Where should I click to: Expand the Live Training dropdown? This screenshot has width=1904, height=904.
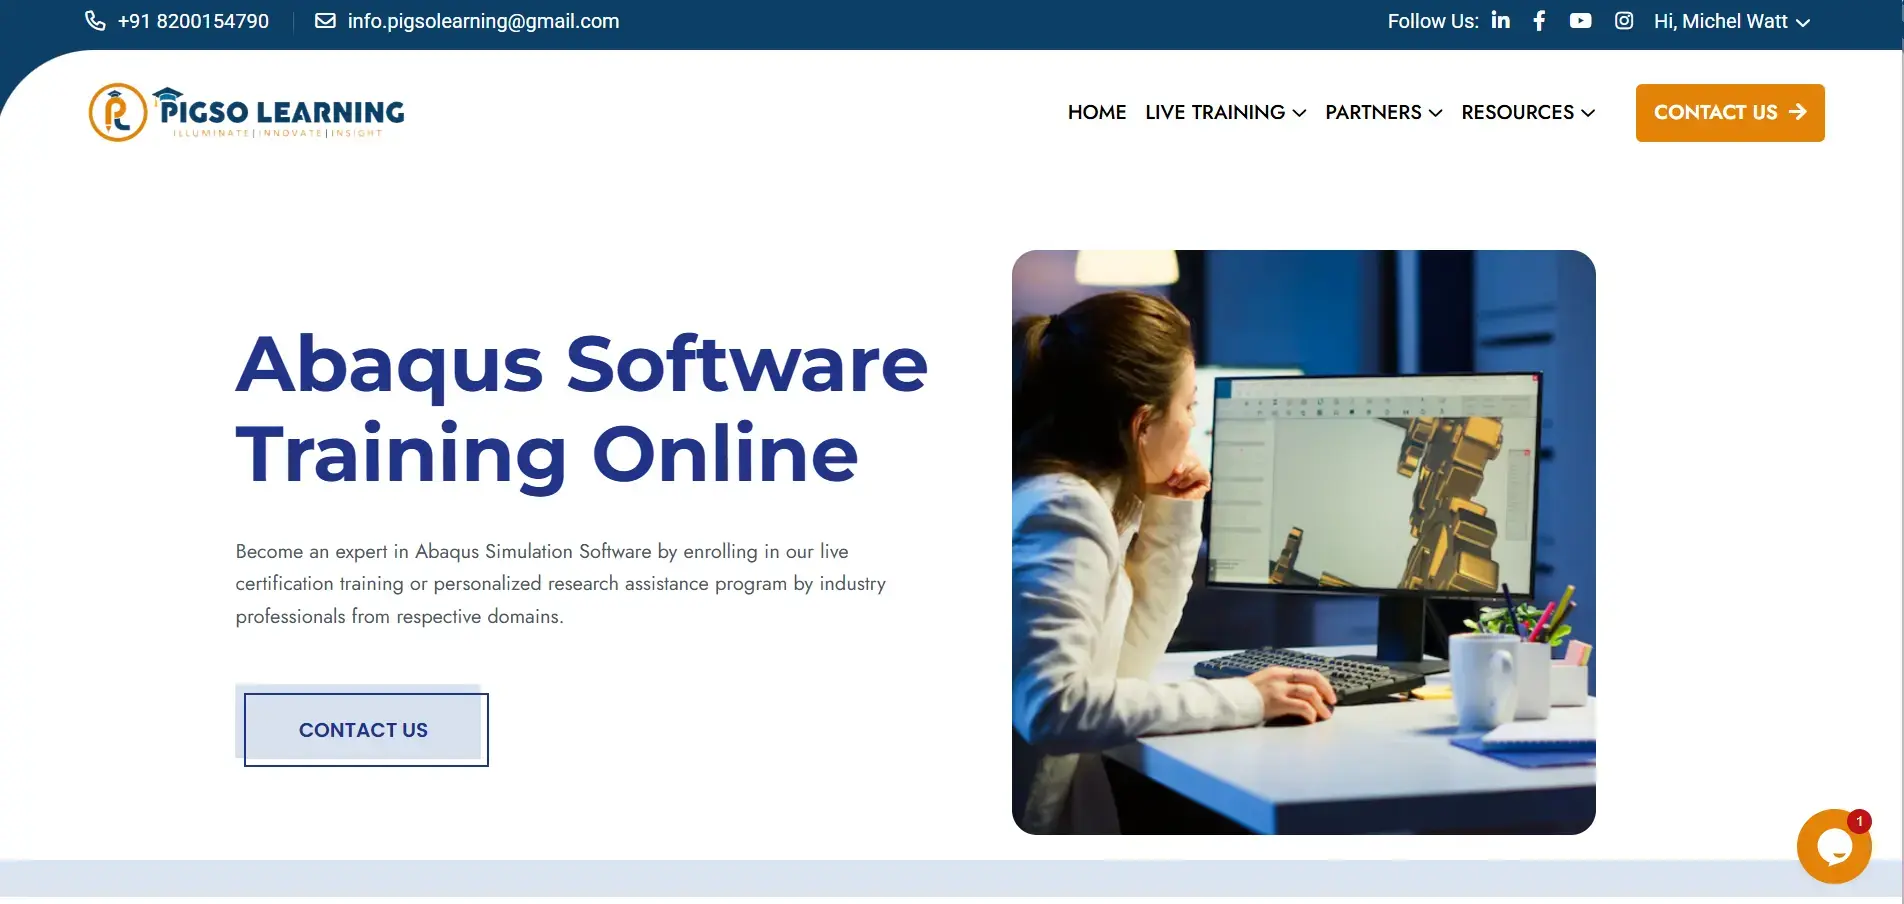coord(1225,112)
